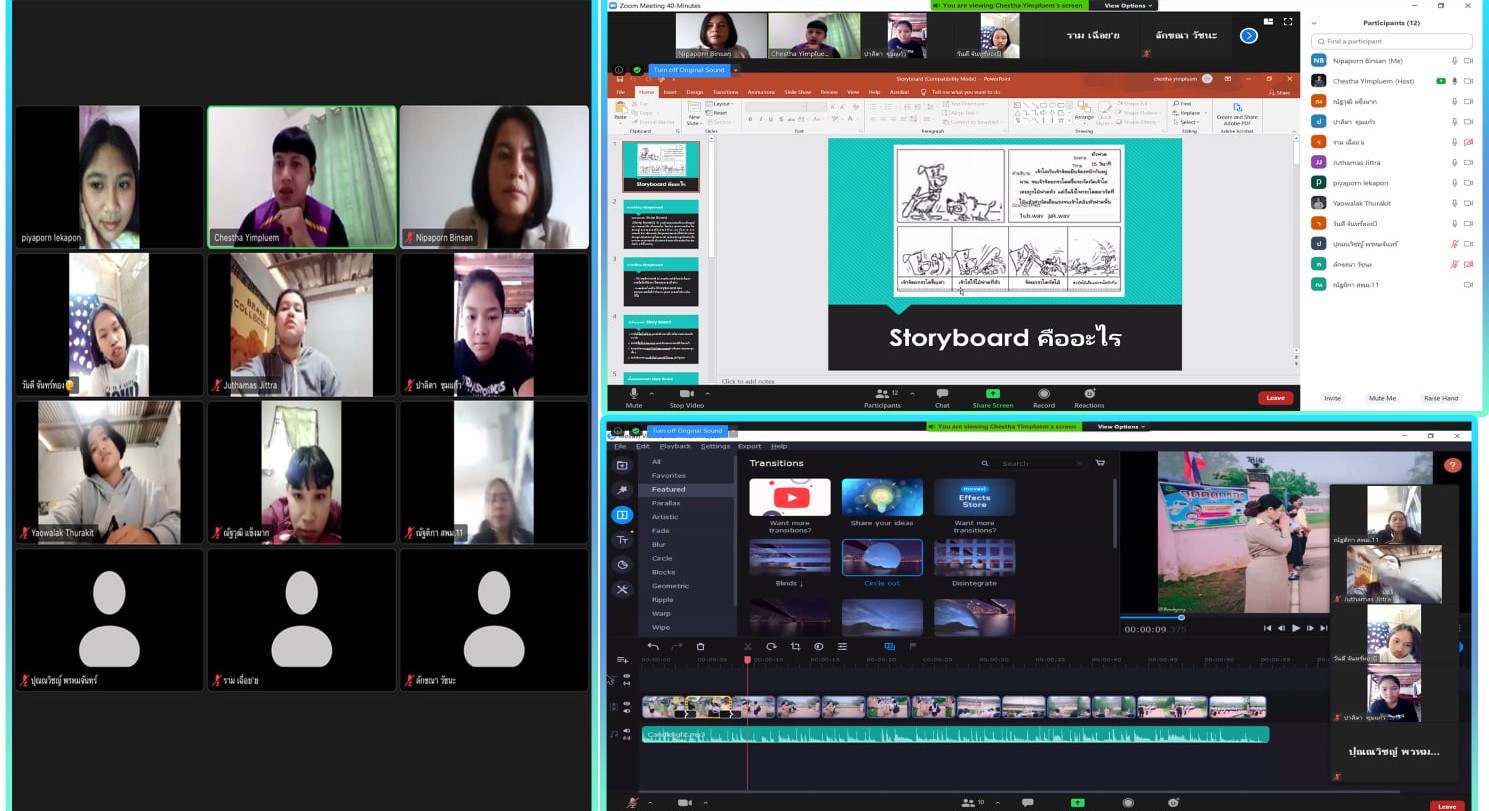Screen dimensions: 1489x811
Task: Expand View Options dropdown in upper Zoom window
Action: [1125, 5]
